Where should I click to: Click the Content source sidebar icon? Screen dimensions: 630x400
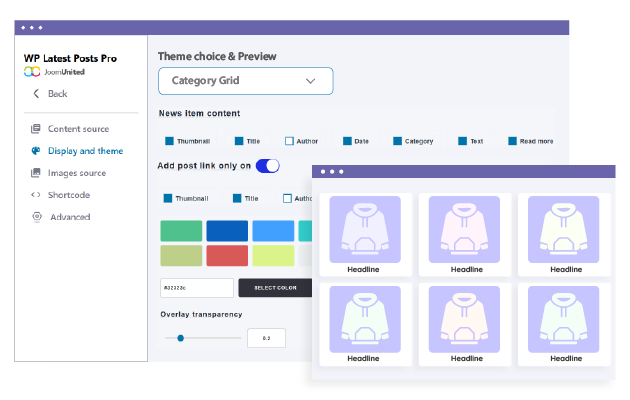click(36, 129)
